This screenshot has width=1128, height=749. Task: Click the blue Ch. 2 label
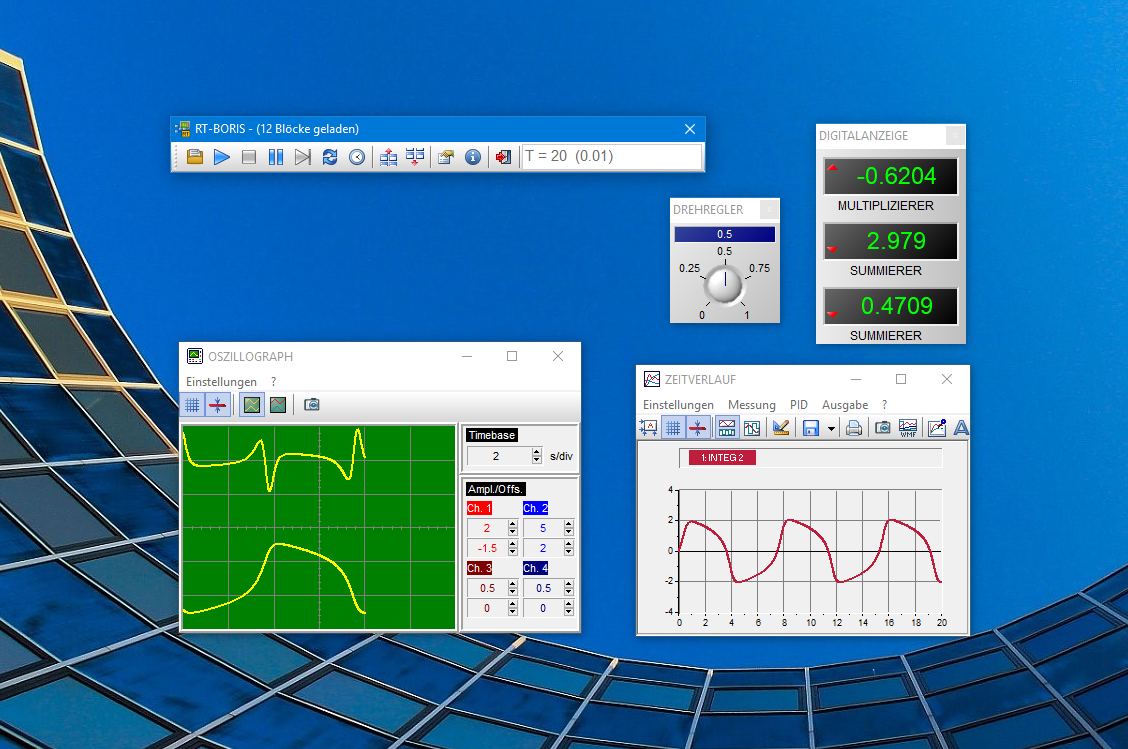pyautogui.click(x=535, y=508)
